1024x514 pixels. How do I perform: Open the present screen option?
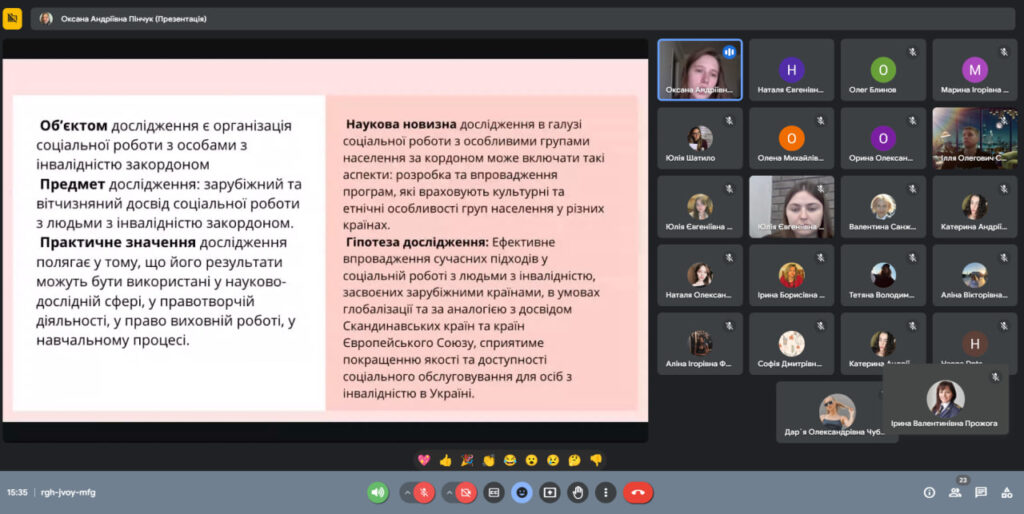coord(550,492)
